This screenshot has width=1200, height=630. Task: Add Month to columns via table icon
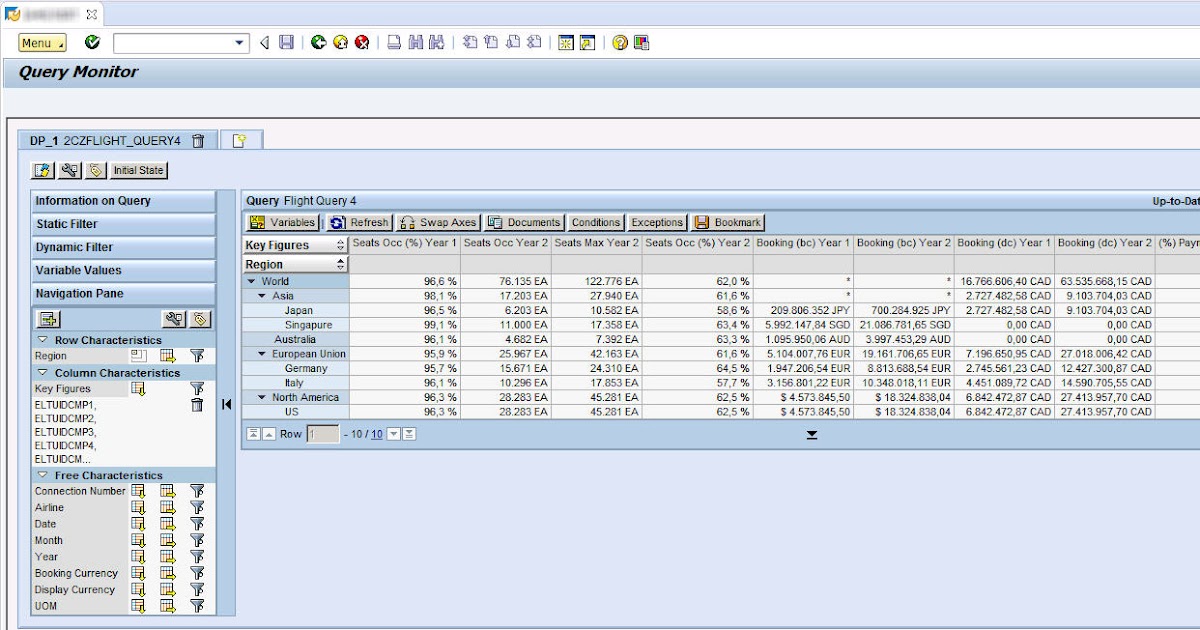(x=166, y=540)
